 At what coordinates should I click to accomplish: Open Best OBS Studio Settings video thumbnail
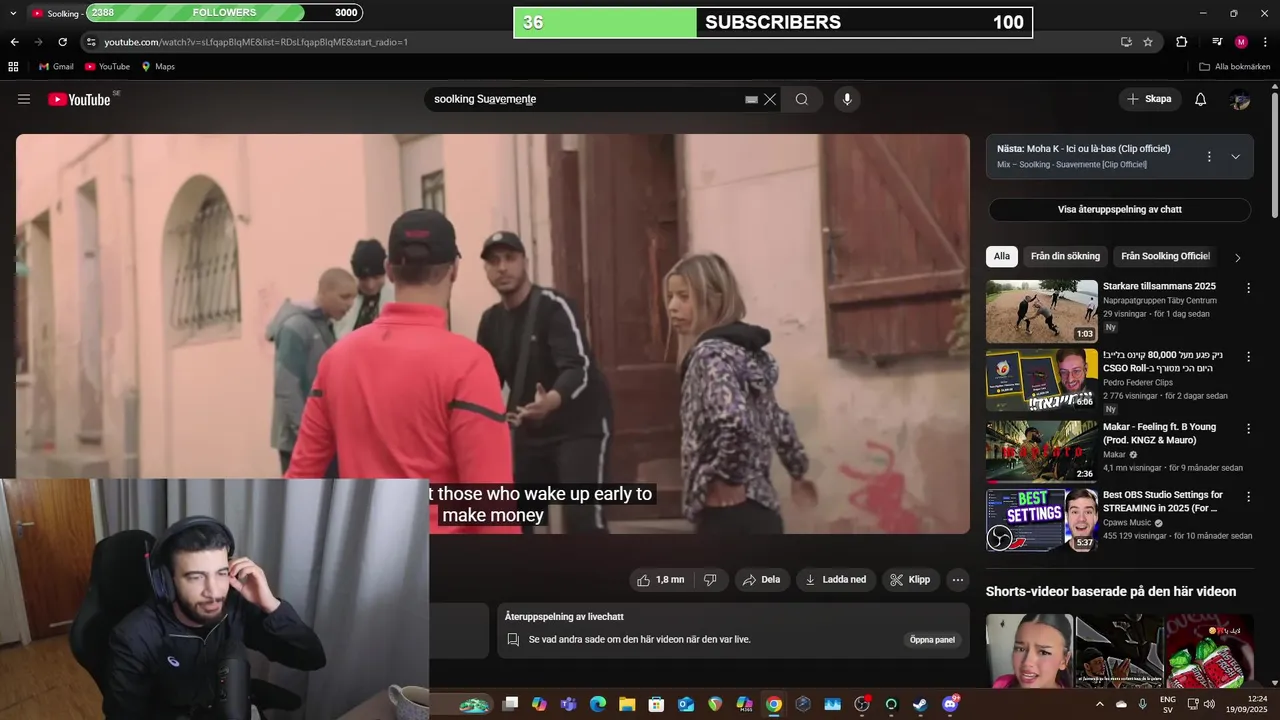coord(1041,519)
